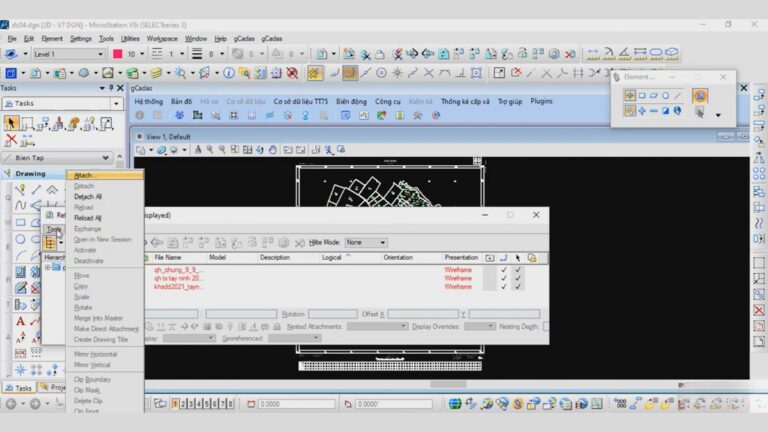Click the blue Element Information i icon
The height and width of the screenshot is (432, 768).
click(x=229, y=73)
